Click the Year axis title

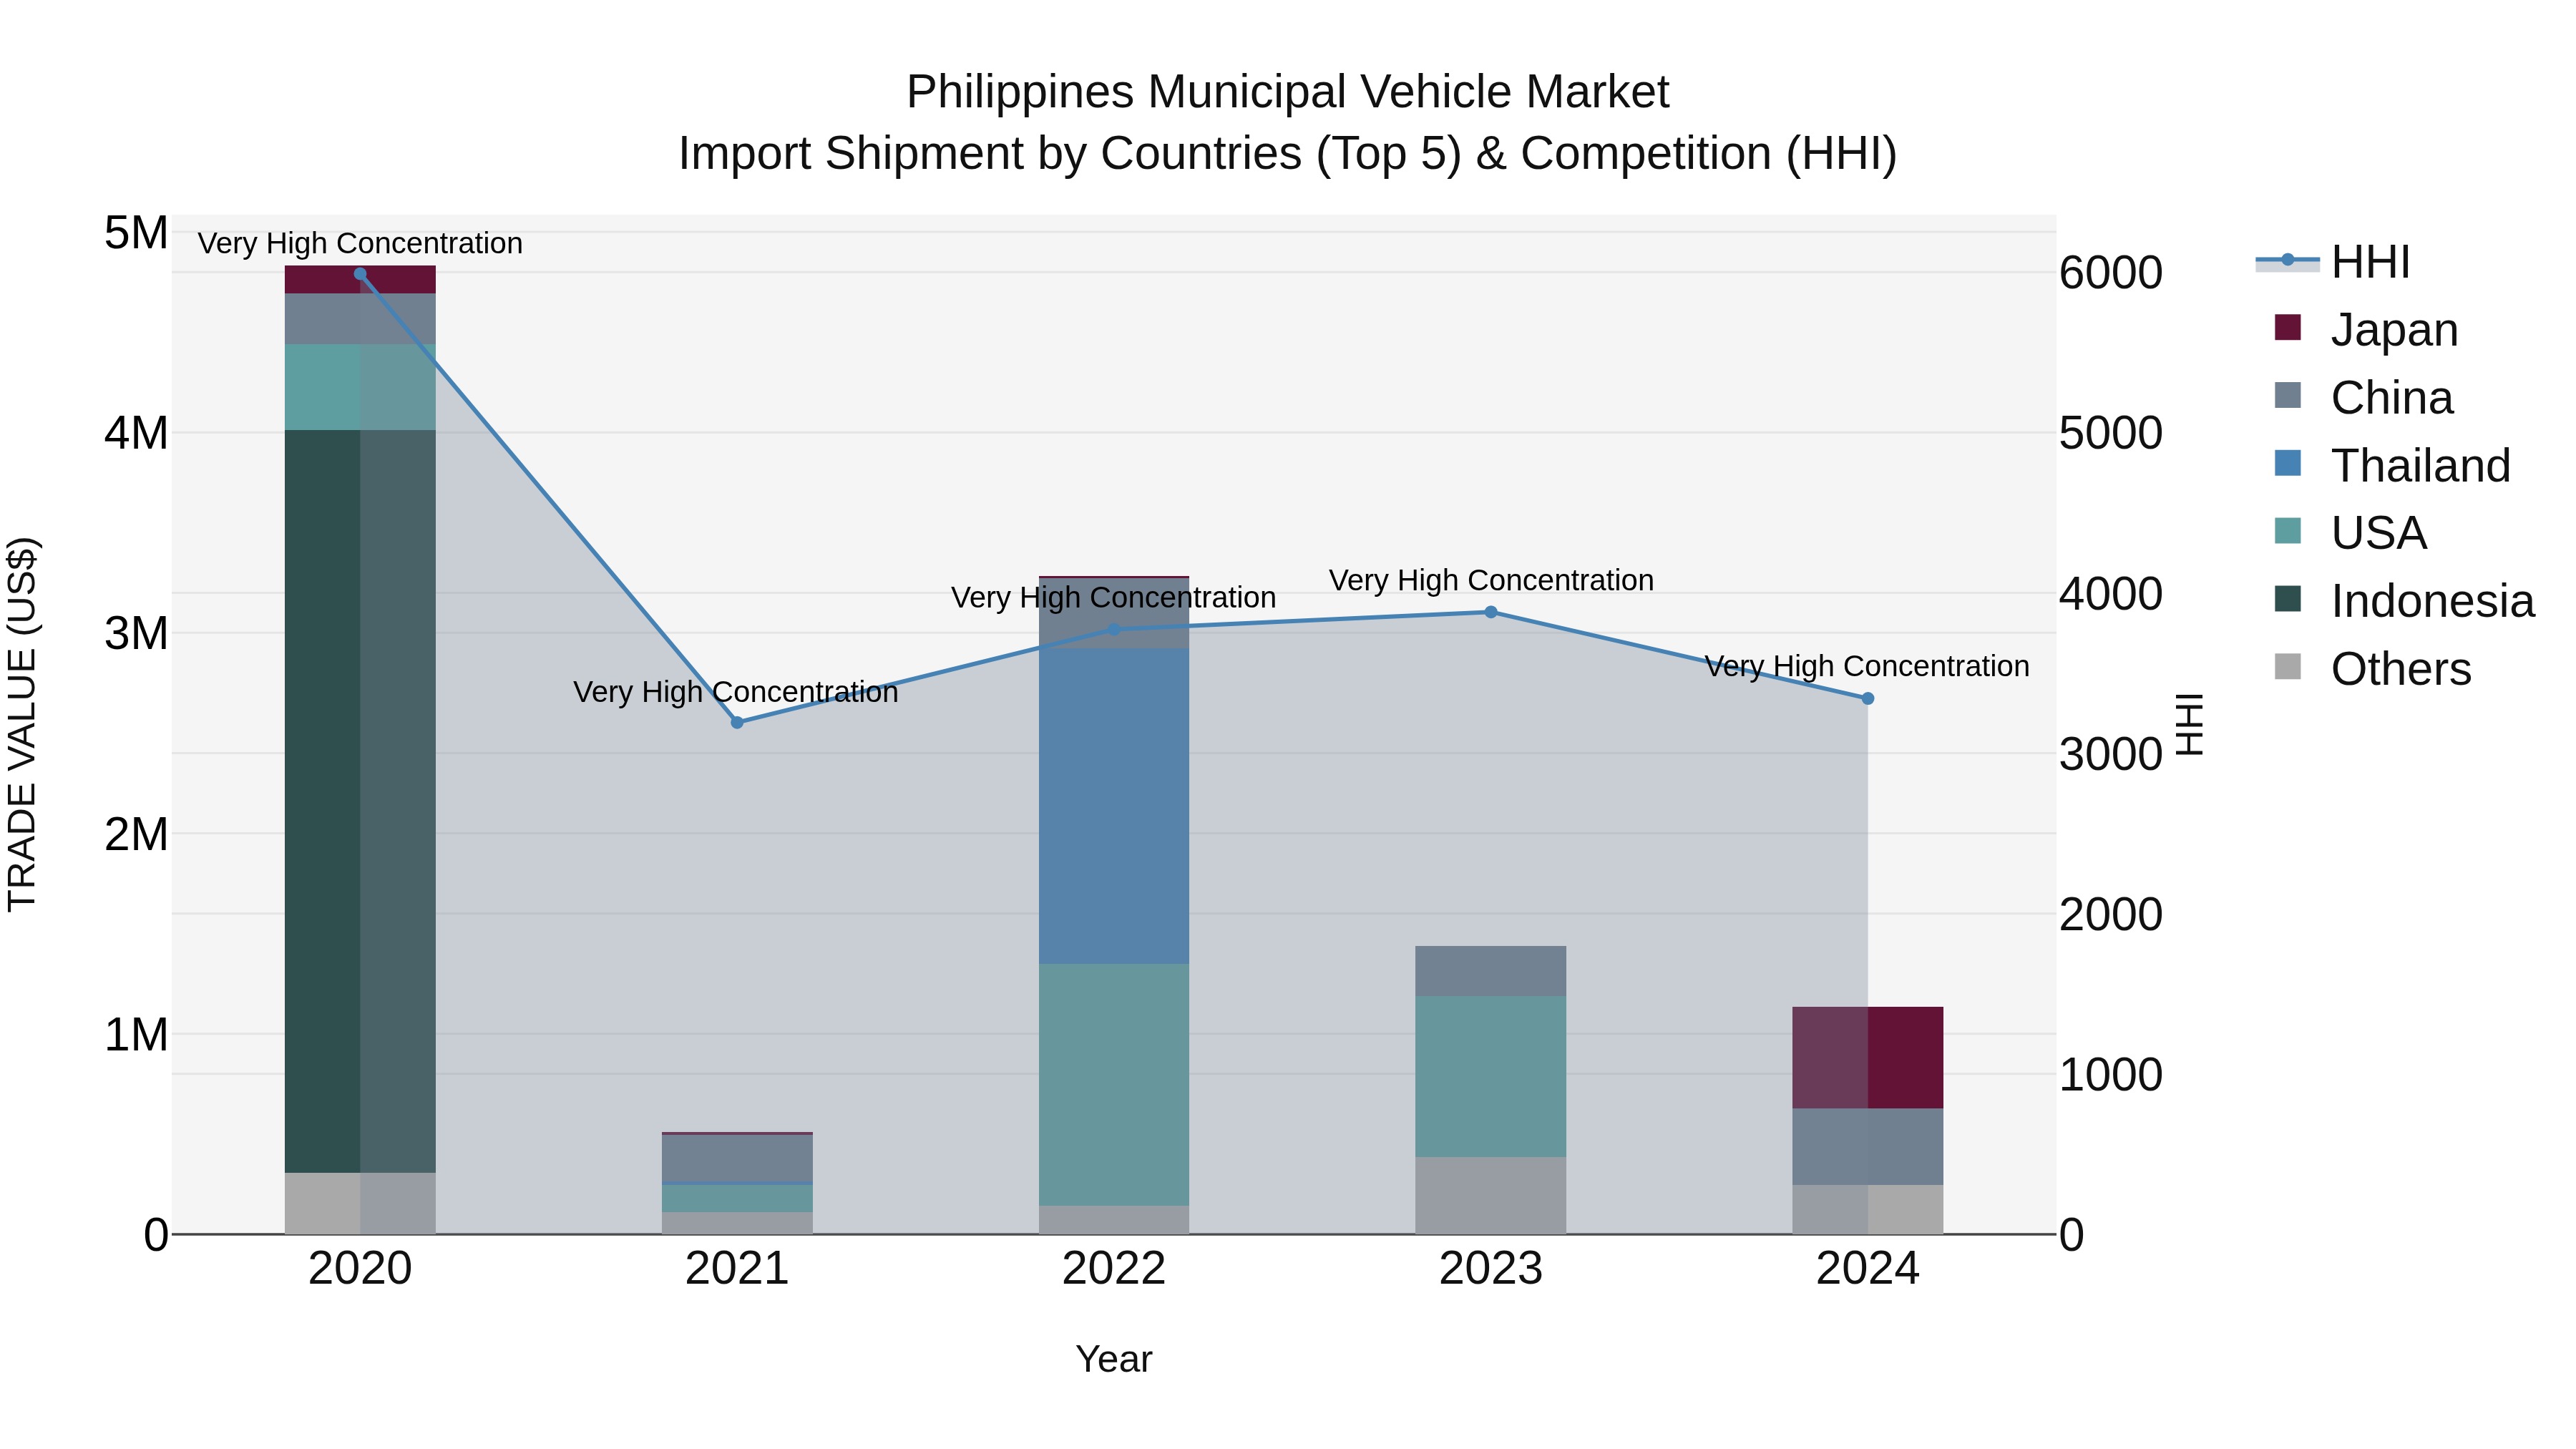1114,1360
